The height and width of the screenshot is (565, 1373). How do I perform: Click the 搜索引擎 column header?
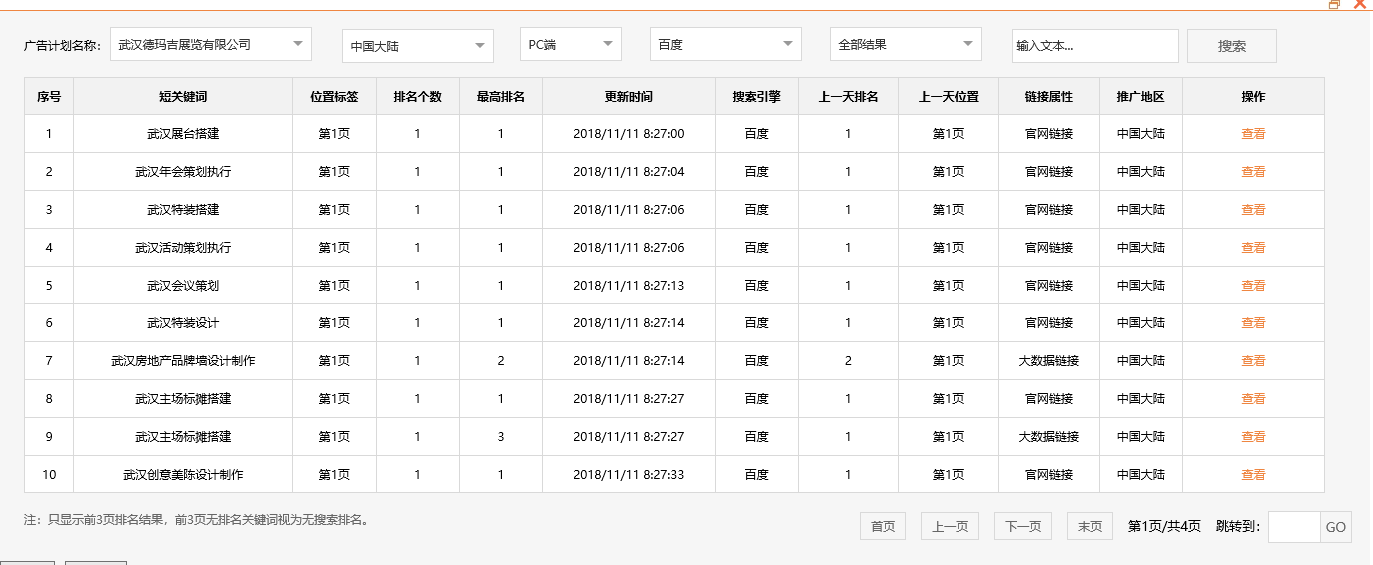tap(757, 97)
